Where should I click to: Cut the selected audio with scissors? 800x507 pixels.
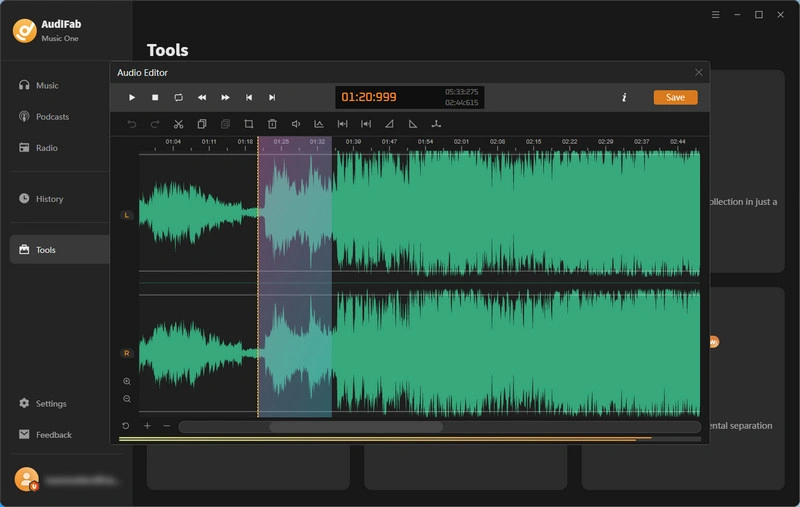pyautogui.click(x=178, y=124)
